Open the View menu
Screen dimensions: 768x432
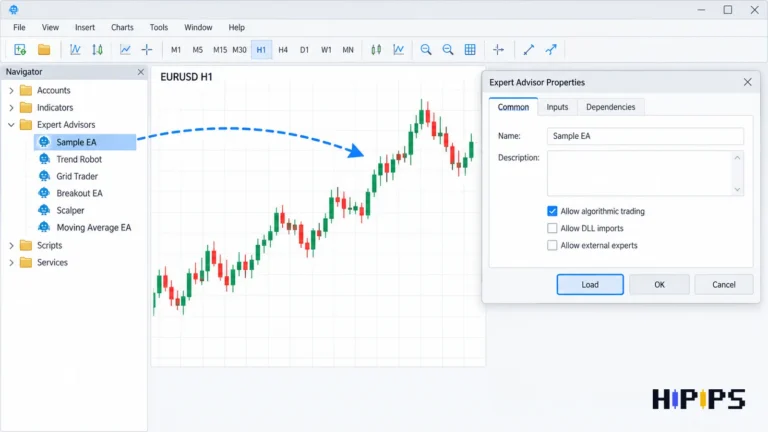click(50, 27)
